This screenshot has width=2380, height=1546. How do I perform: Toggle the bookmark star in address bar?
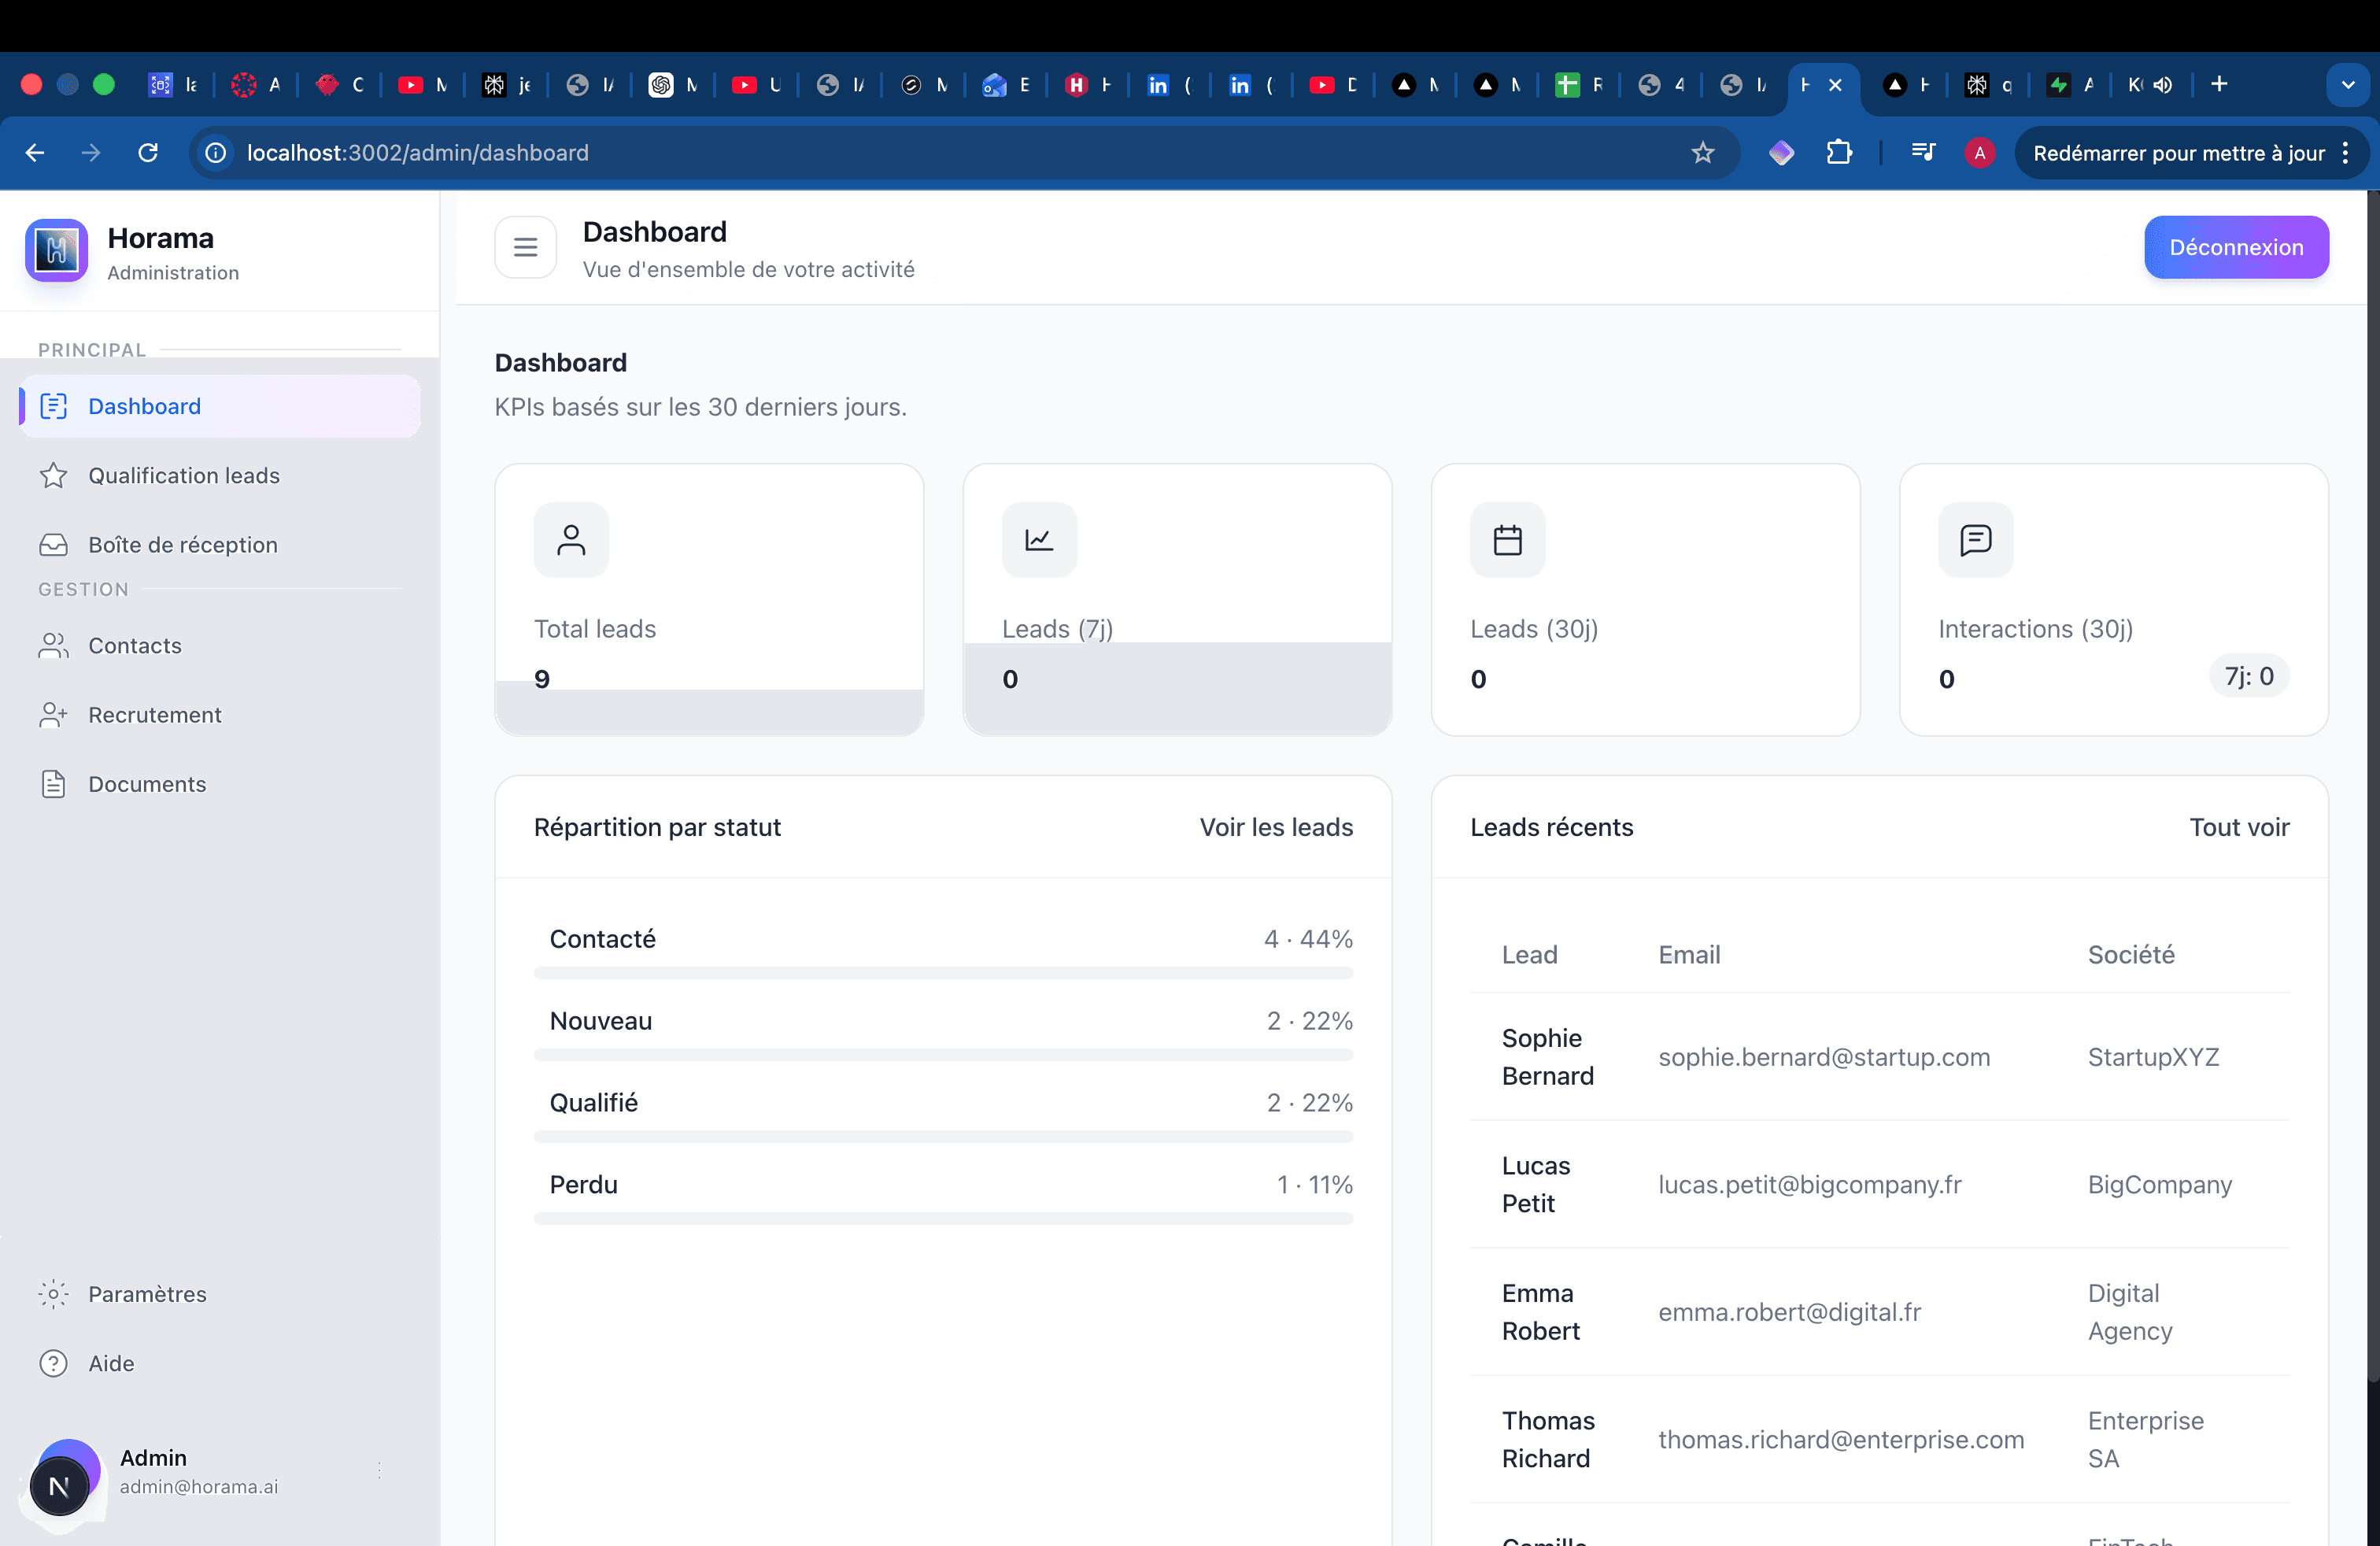point(1702,153)
